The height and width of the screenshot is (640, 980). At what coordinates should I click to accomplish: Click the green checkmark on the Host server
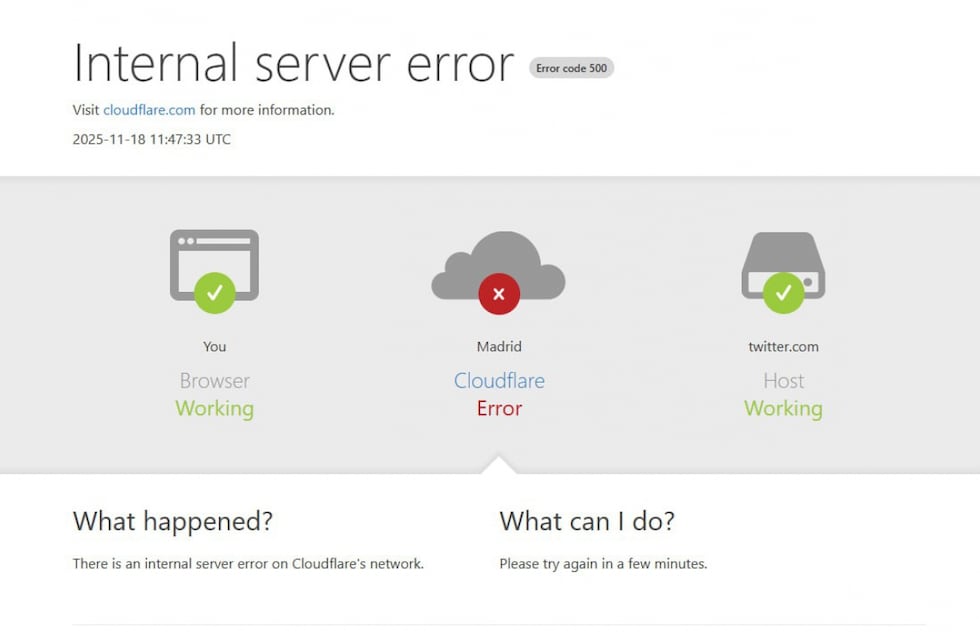pos(784,294)
